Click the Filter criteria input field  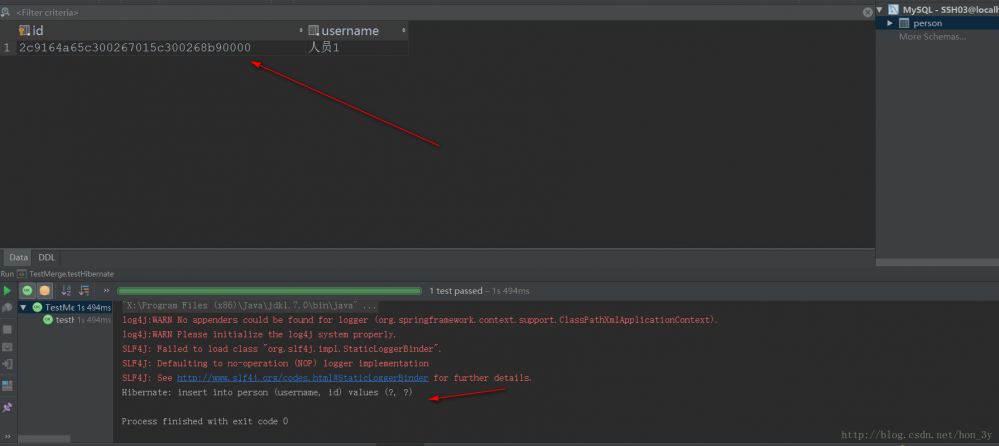tap(200, 12)
